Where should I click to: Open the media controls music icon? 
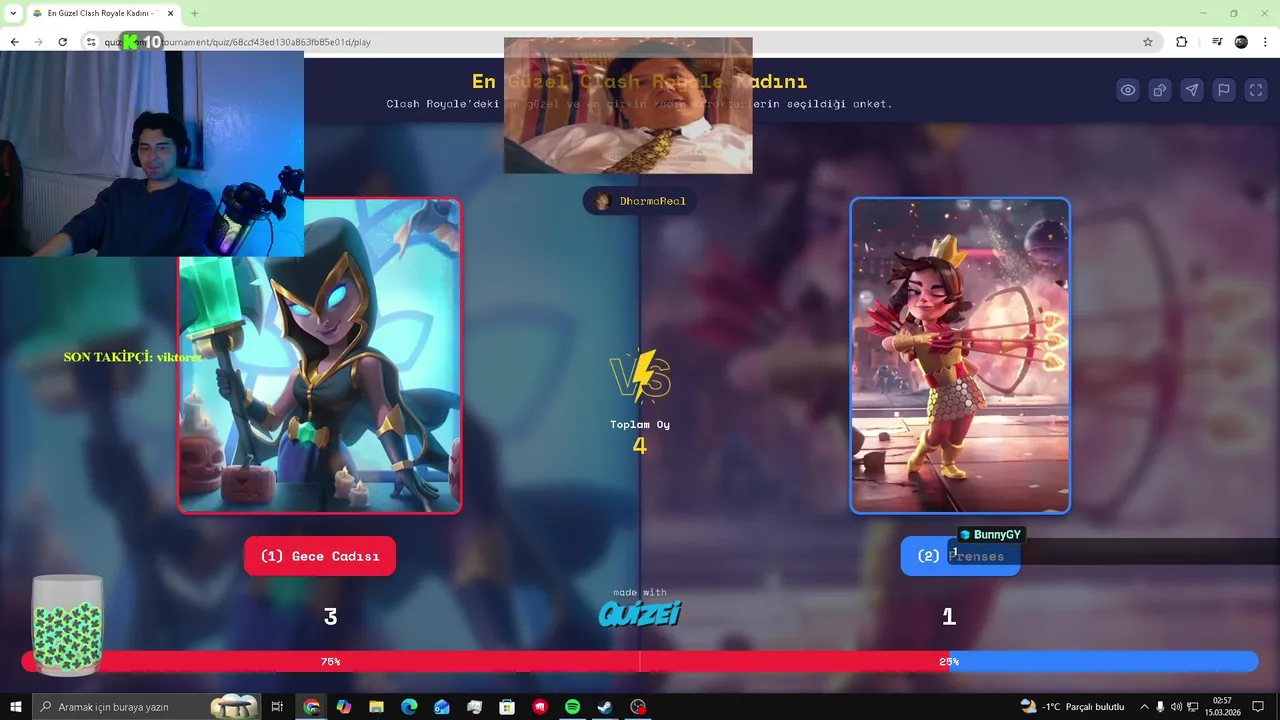coord(1217,42)
